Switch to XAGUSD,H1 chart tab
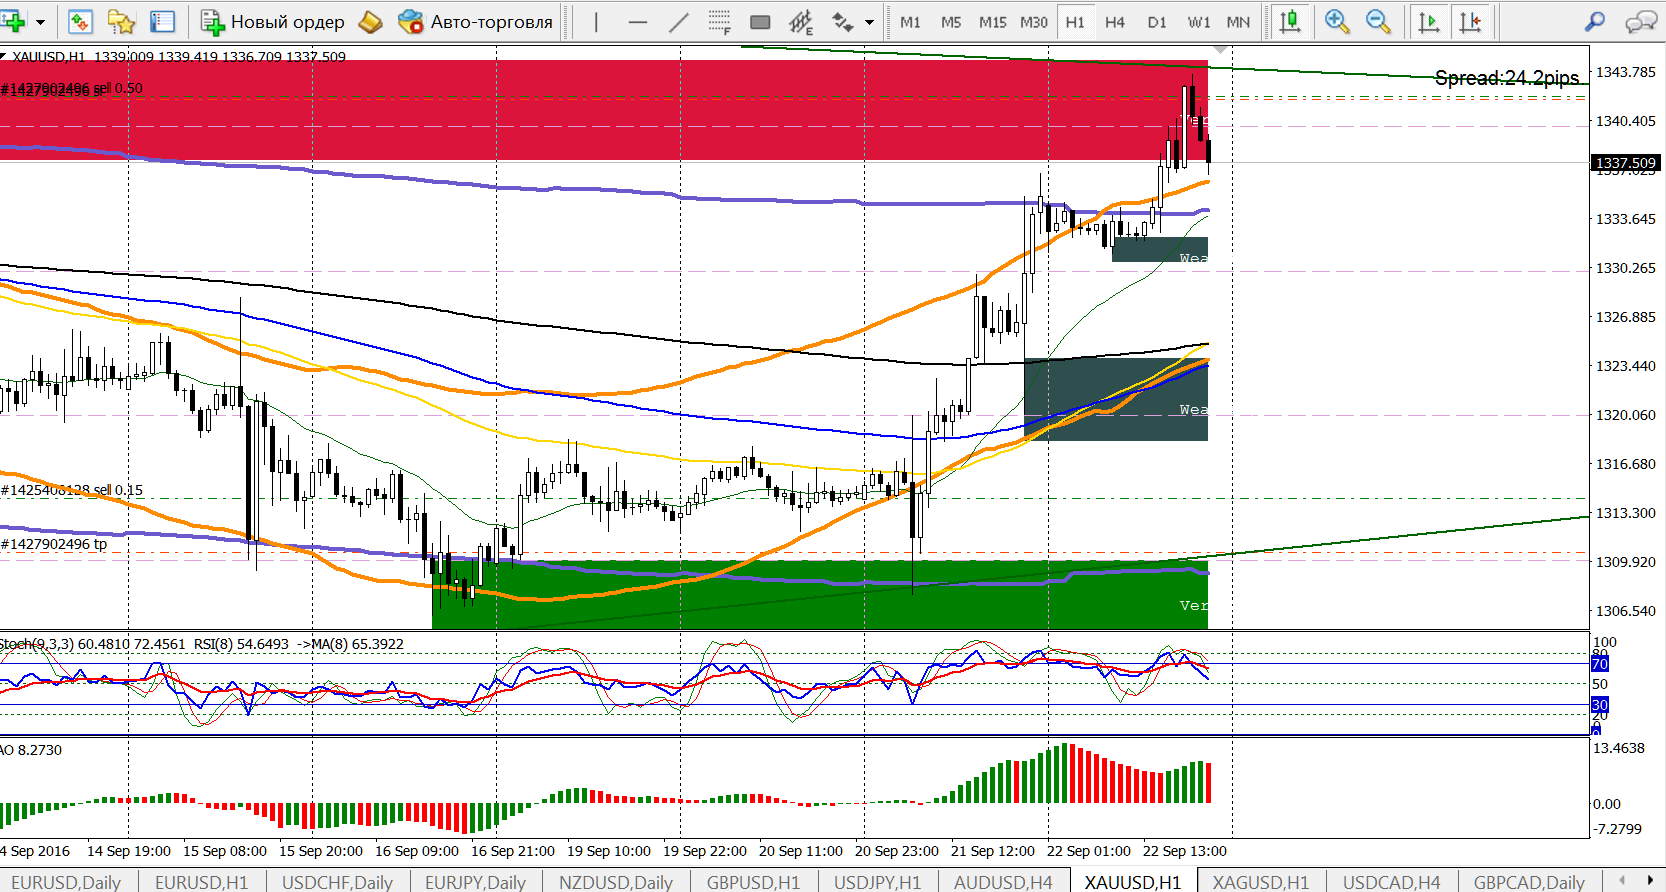This screenshot has height=892, width=1666. pos(1261,882)
